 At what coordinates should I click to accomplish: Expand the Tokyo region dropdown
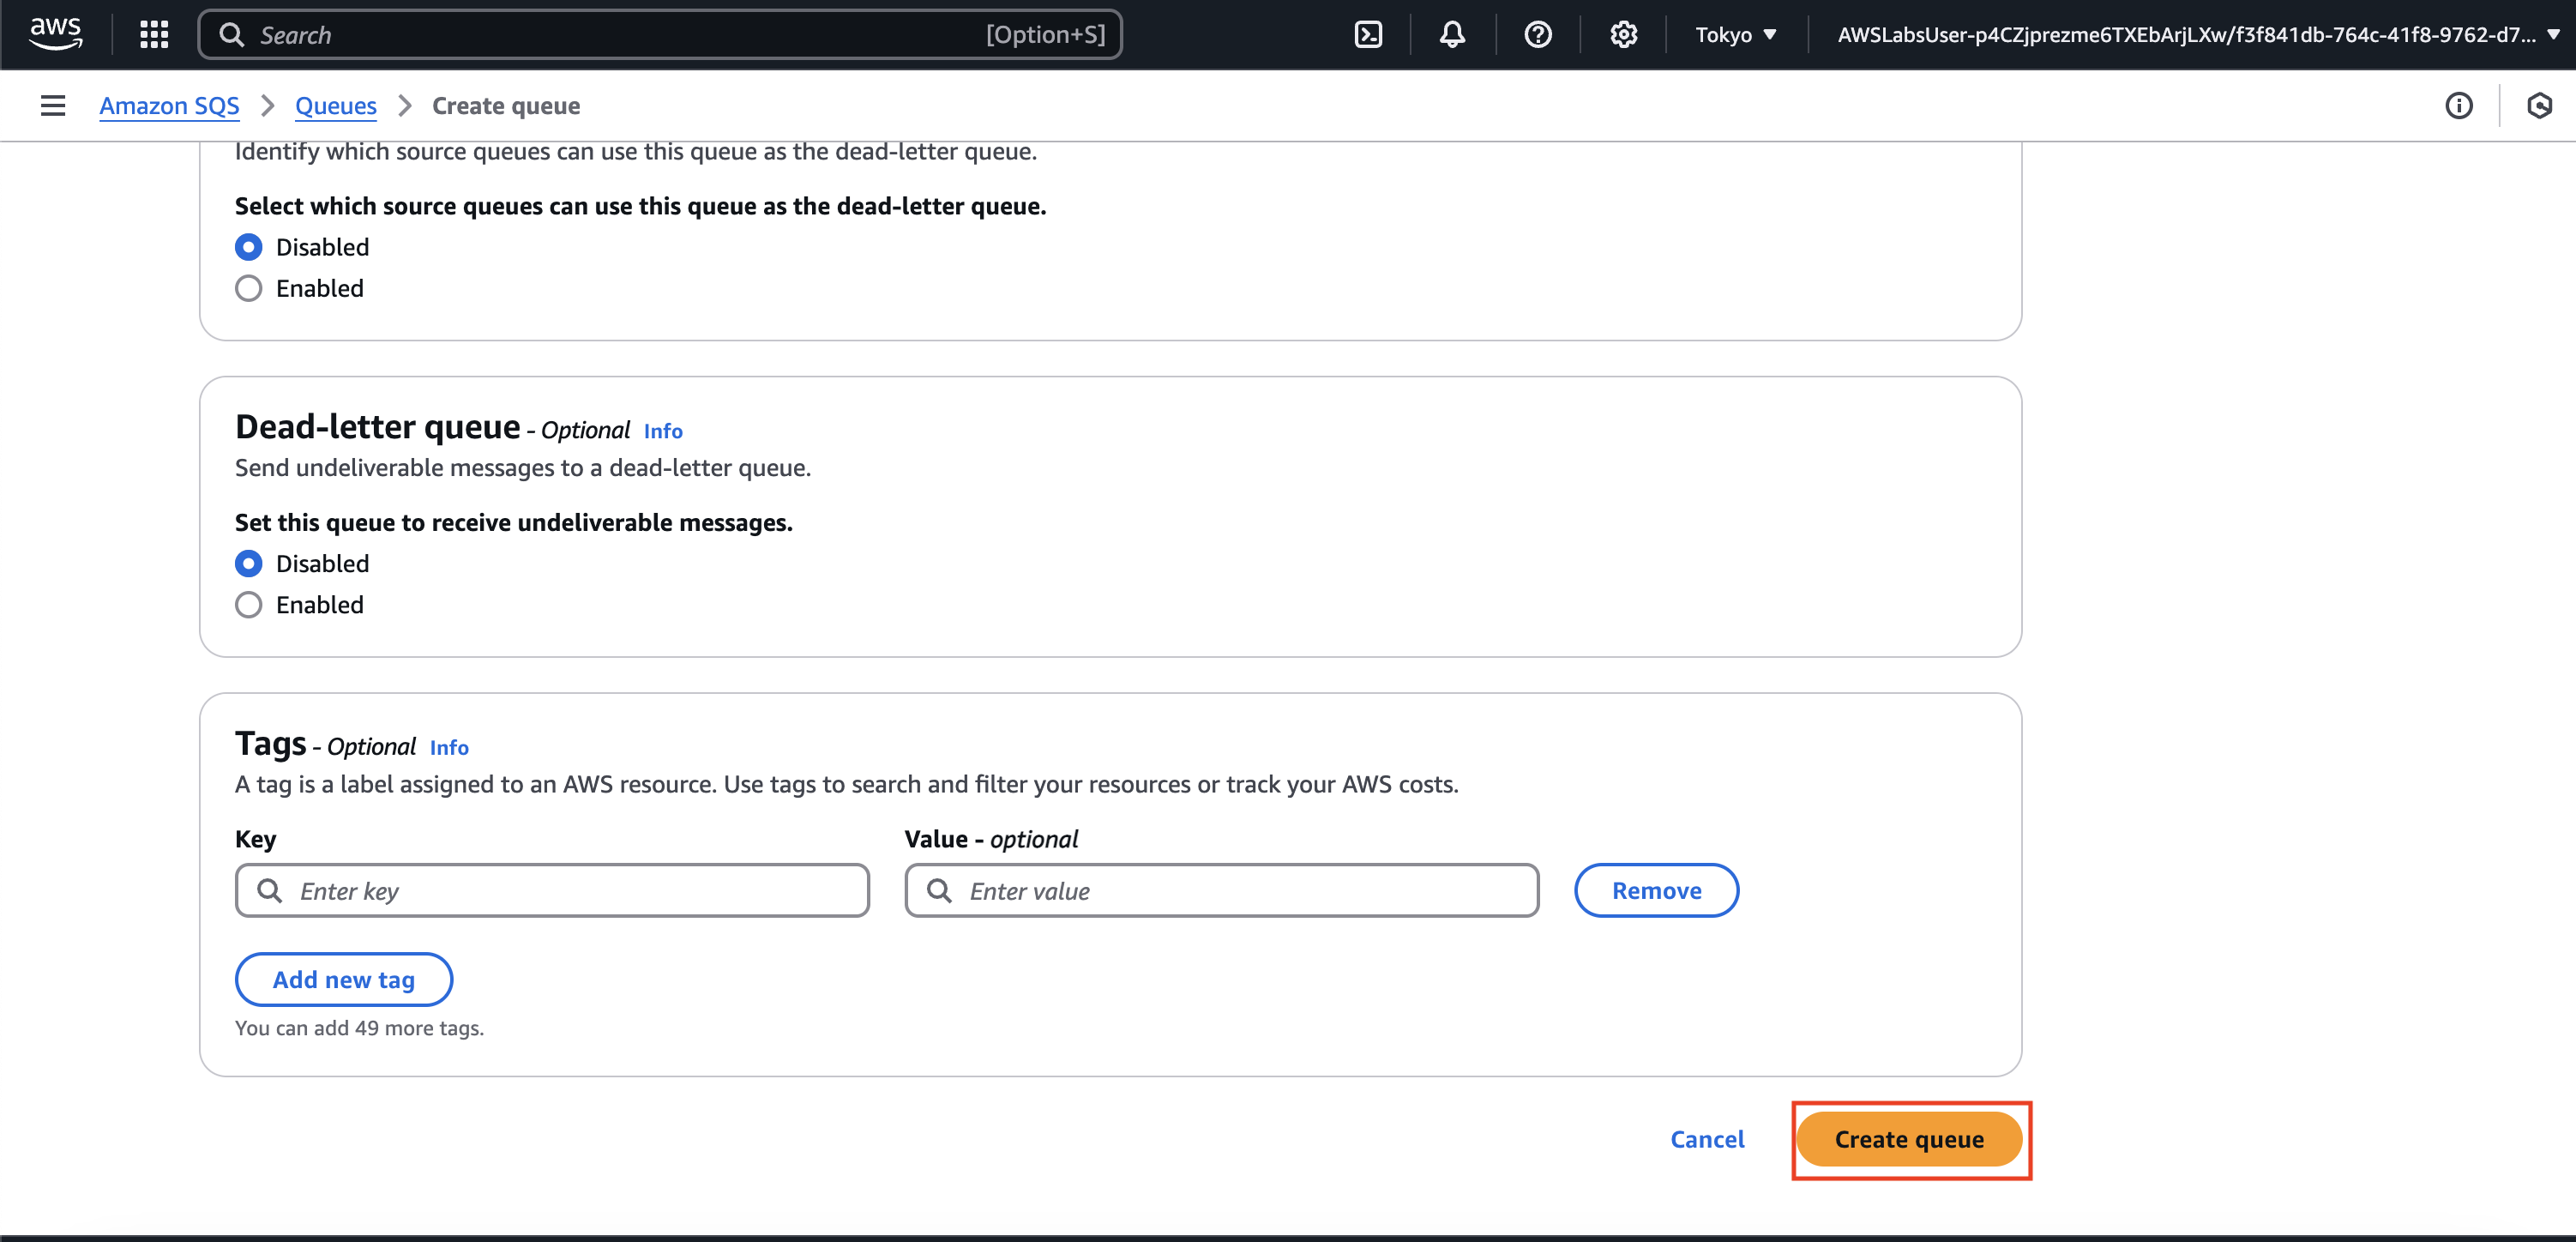1735,34
